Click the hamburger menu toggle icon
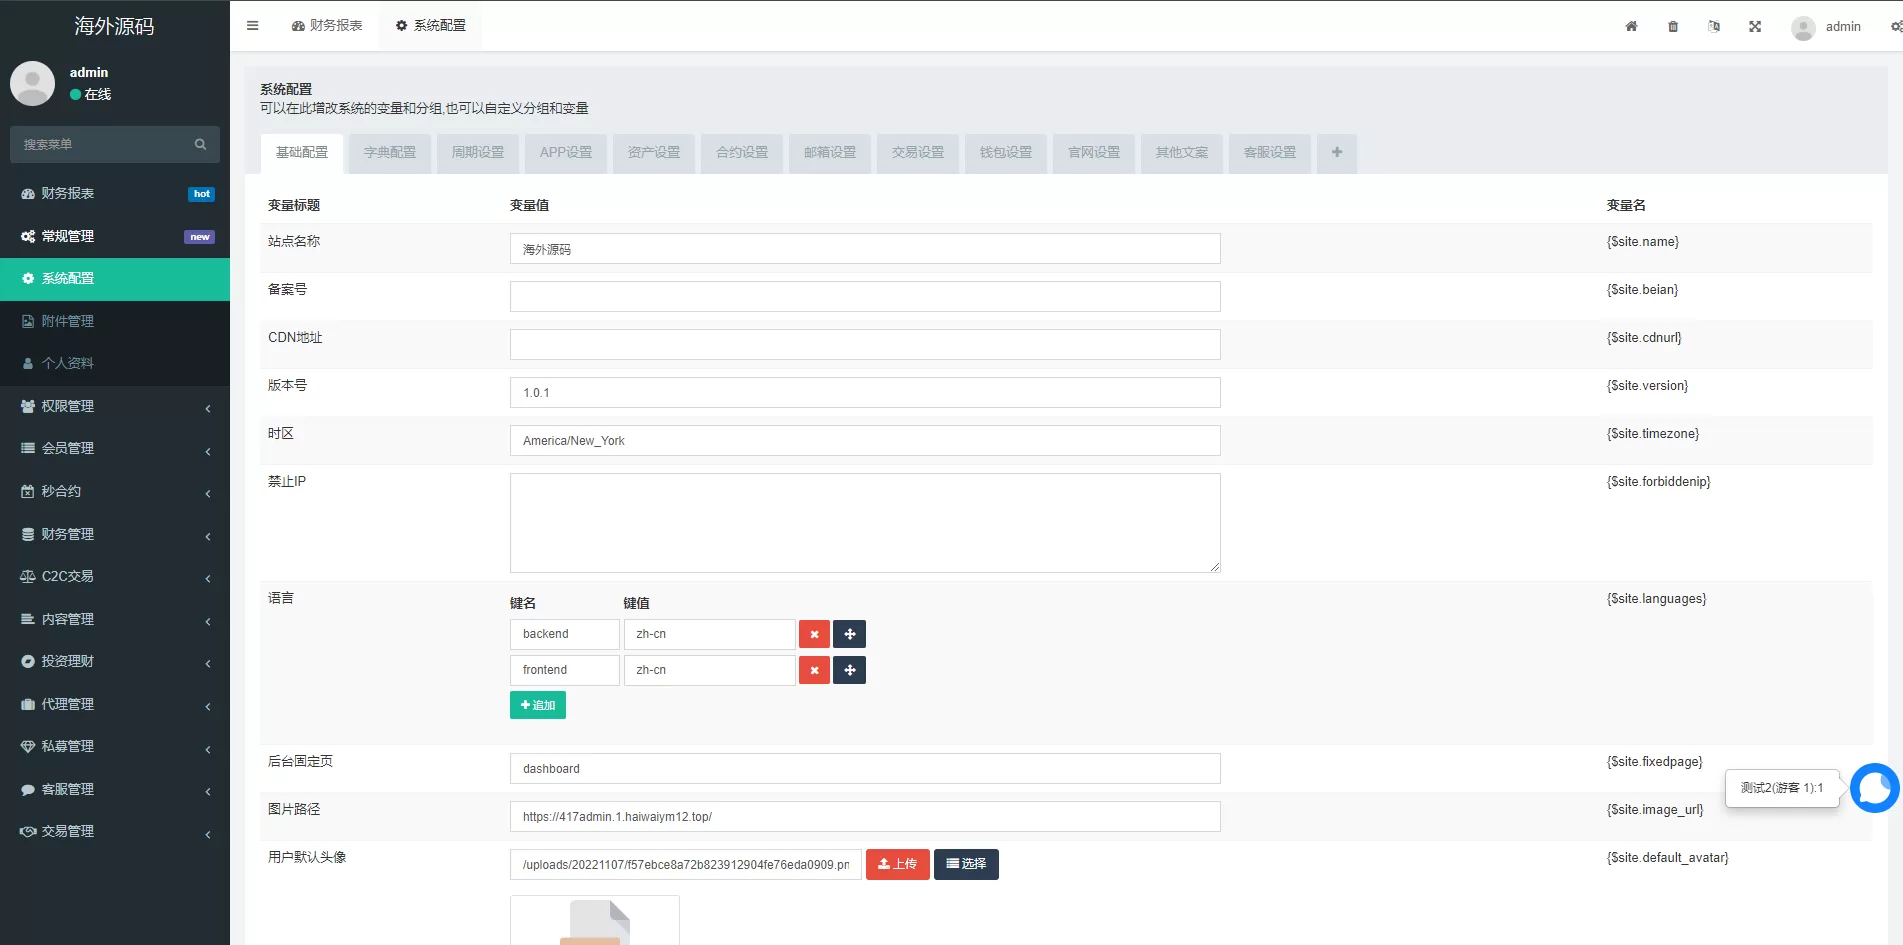Viewport: 1903px width, 945px height. tap(253, 26)
